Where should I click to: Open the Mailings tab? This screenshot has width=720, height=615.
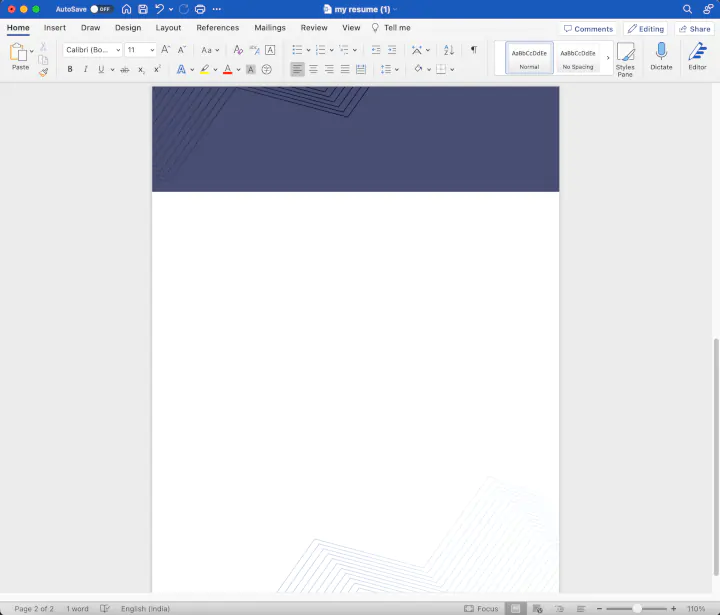(x=270, y=28)
